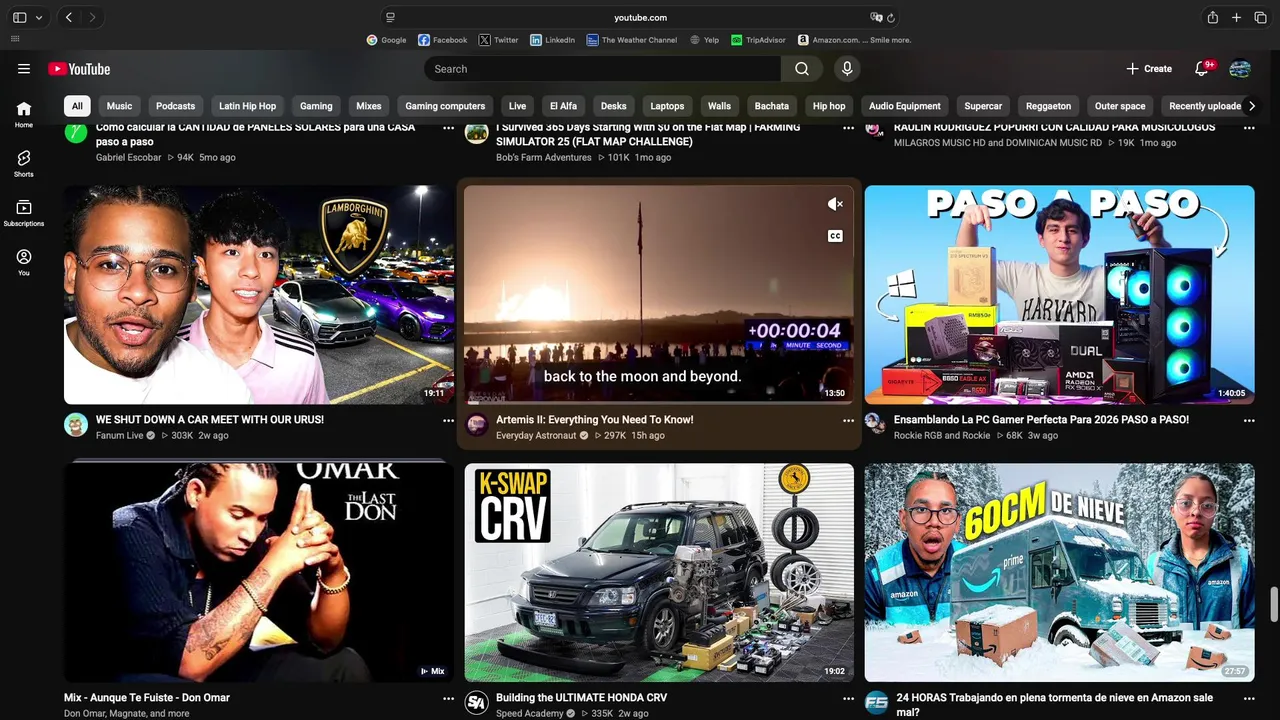Image resolution: width=1280 pixels, height=720 pixels.
Task: Select the Audio Equipment chip
Action: 905,106
